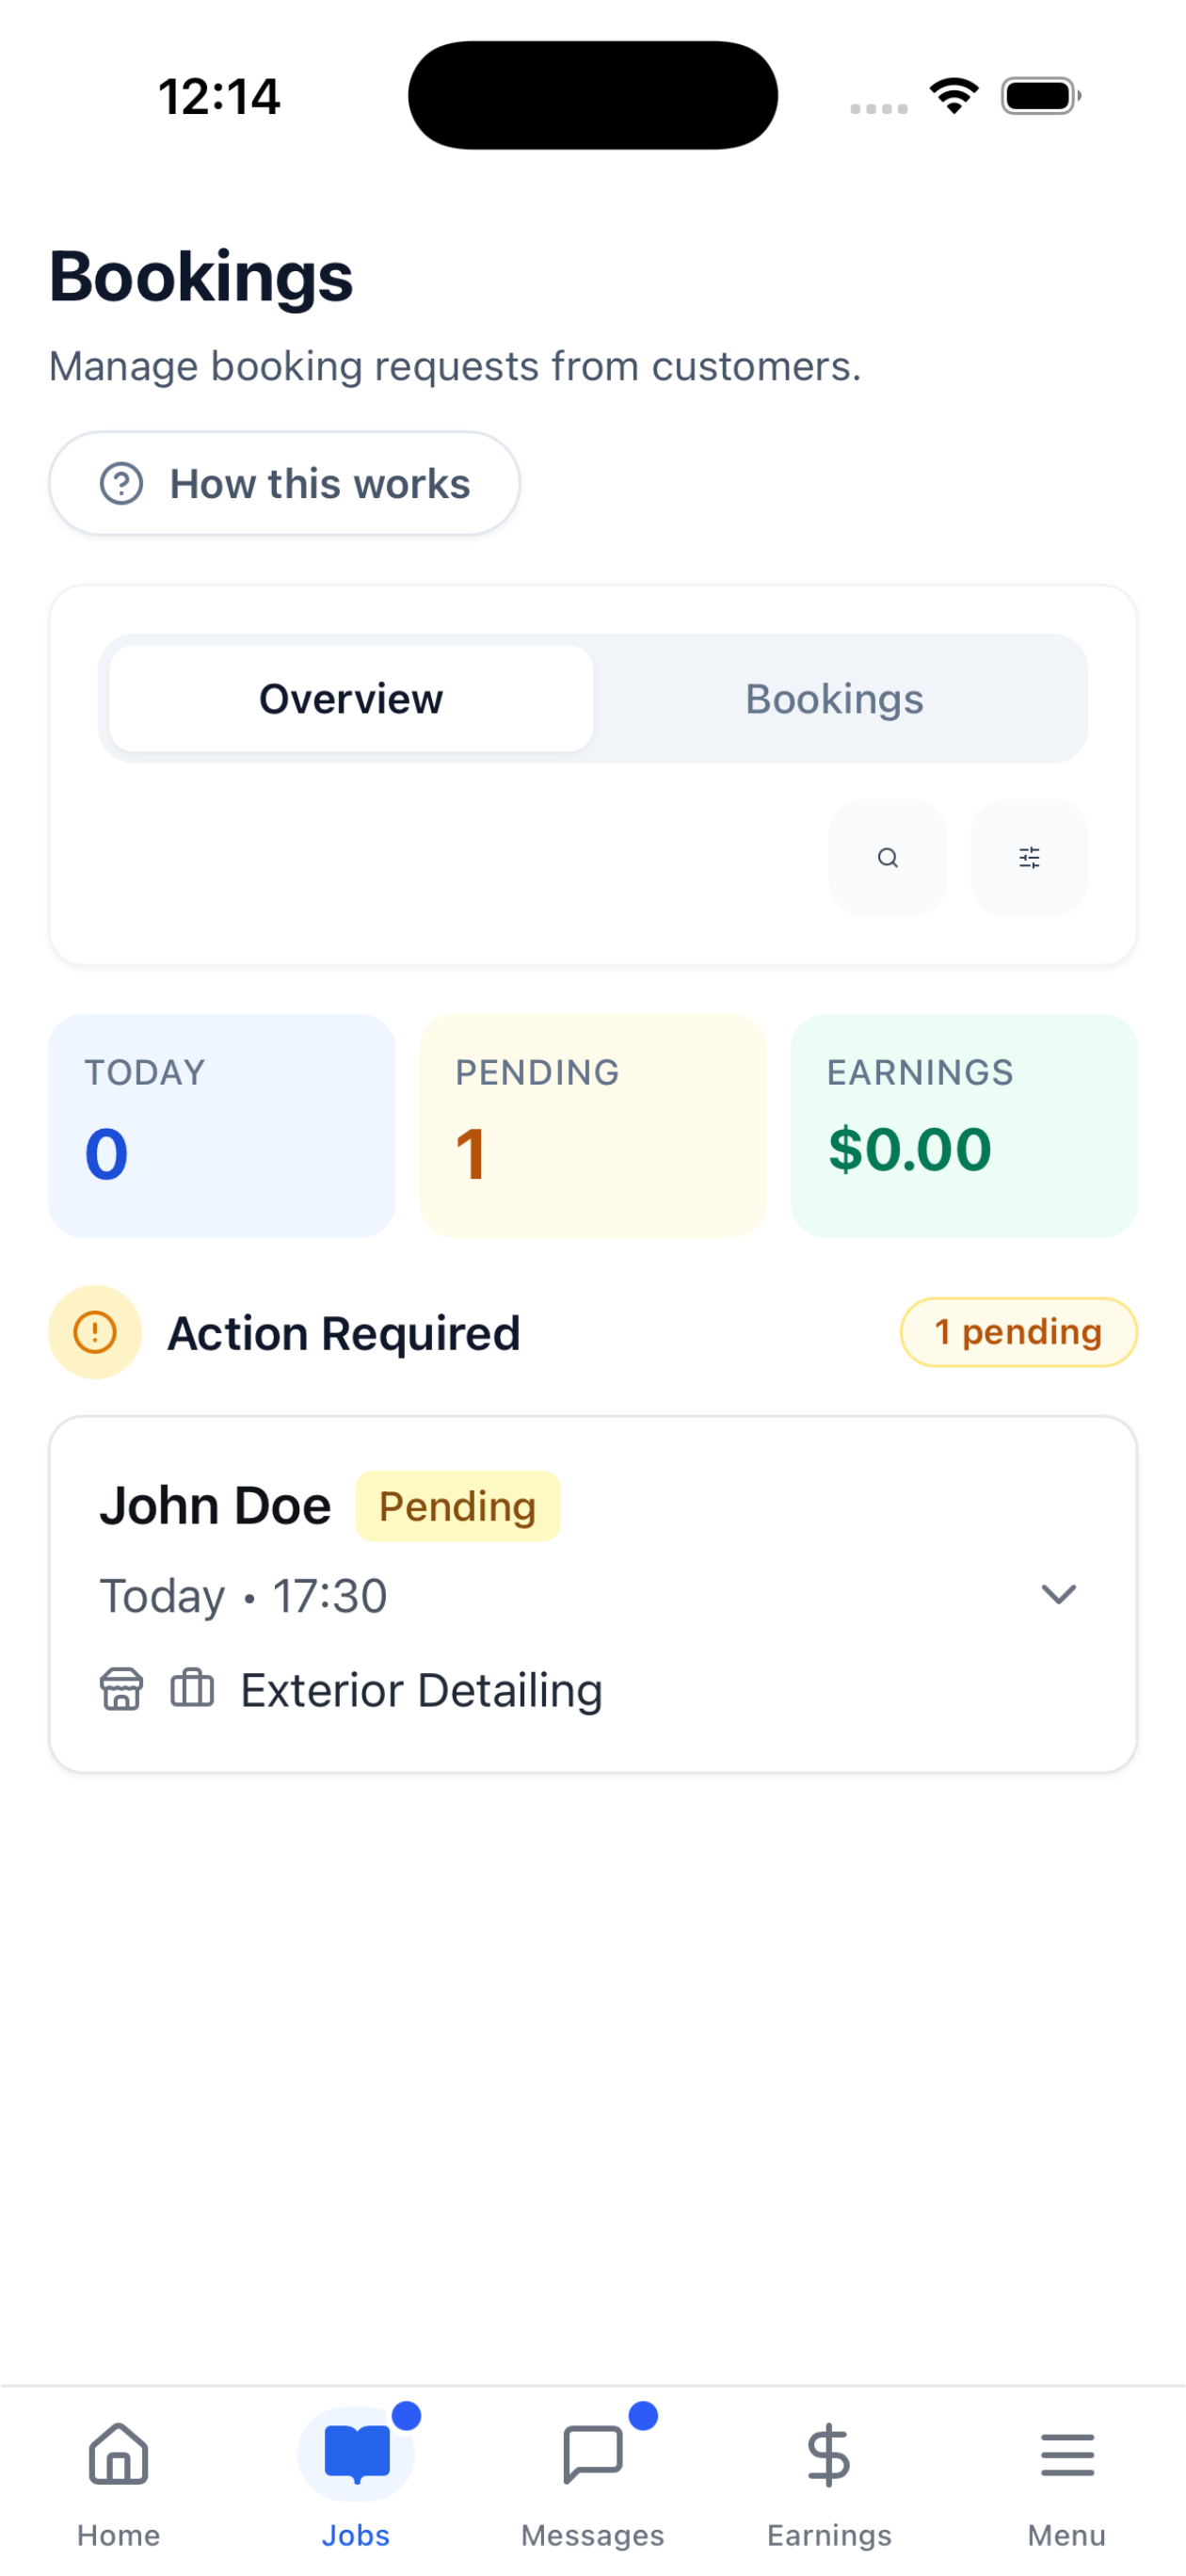Click the storefront icon on booking card
The image size is (1186, 2576).
pyautogui.click(x=121, y=1689)
